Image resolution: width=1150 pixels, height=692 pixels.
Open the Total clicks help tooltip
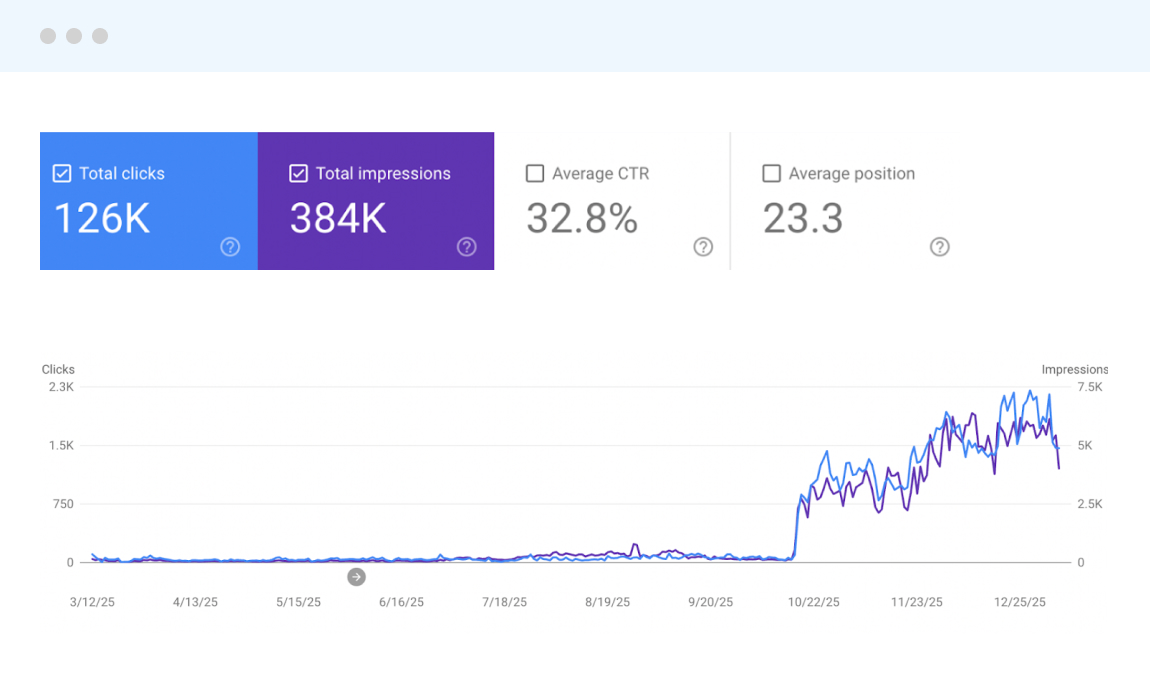pyautogui.click(x=229, y=247)
